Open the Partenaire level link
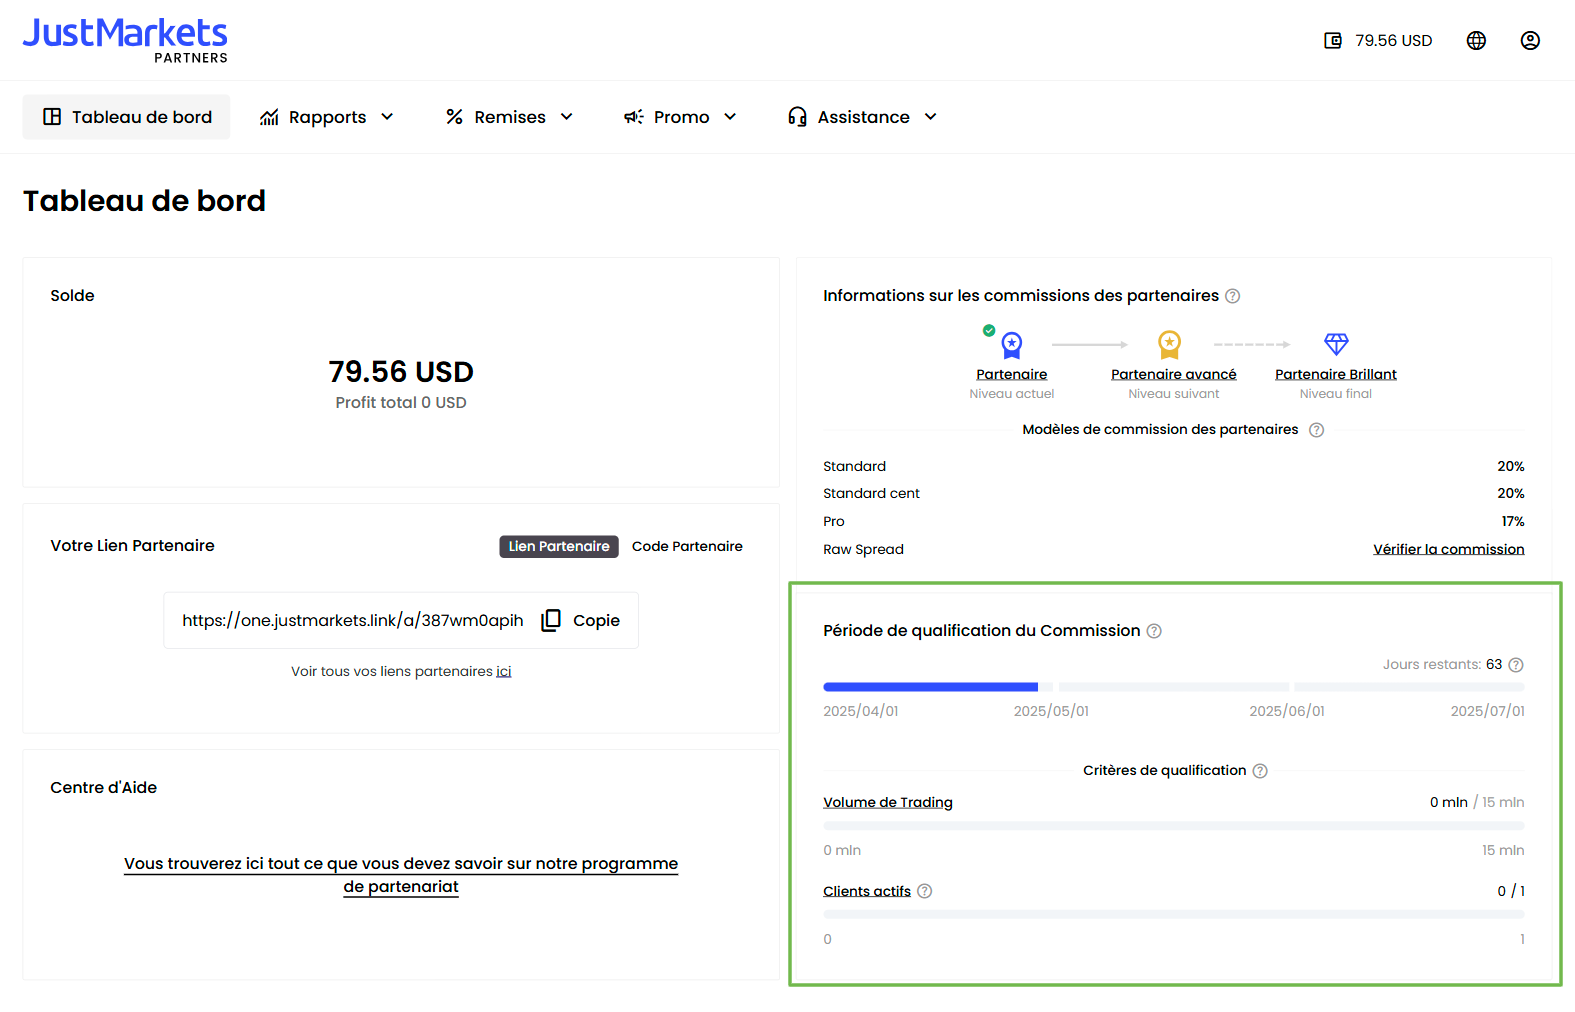The image size is (1575, 1012). [1012, 374]
